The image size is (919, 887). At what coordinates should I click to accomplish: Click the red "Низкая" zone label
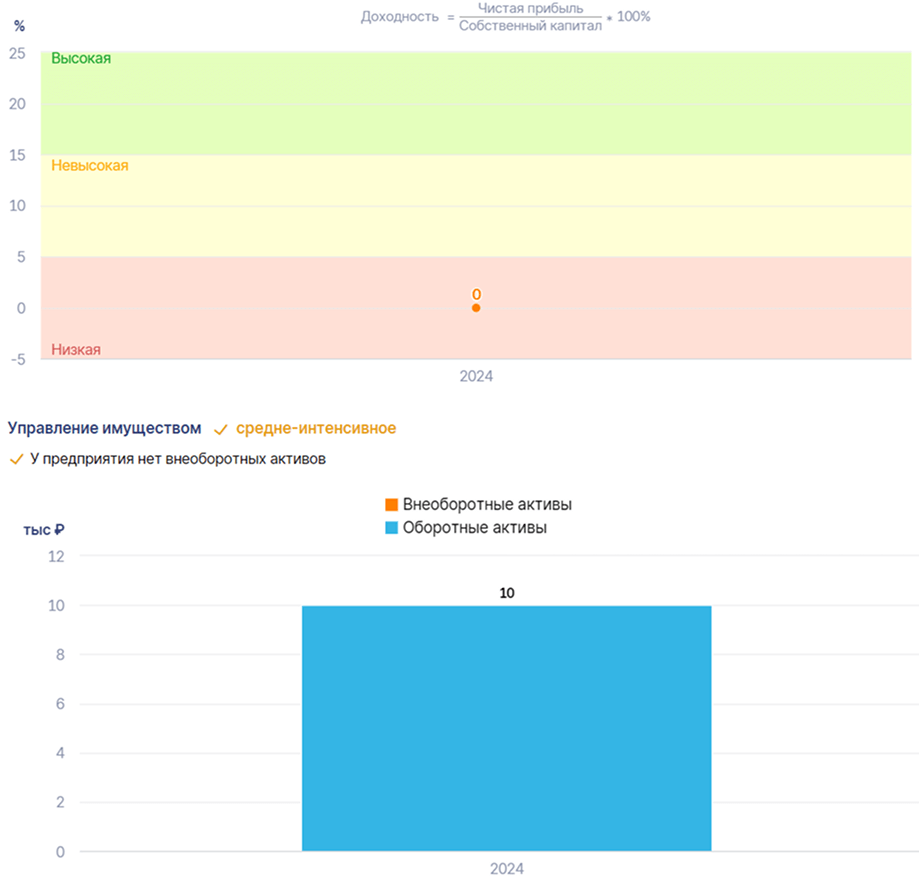(x=76, y=350)
